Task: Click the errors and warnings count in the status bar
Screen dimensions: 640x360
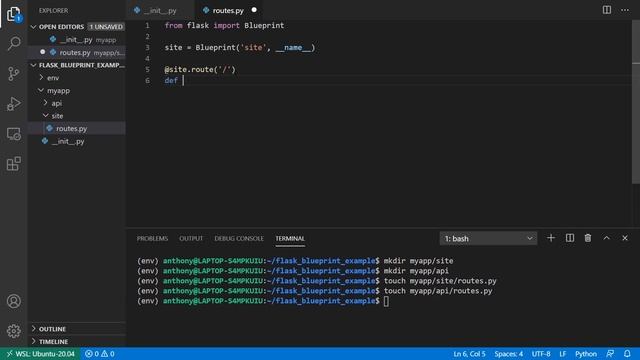Action: point(100,354)
